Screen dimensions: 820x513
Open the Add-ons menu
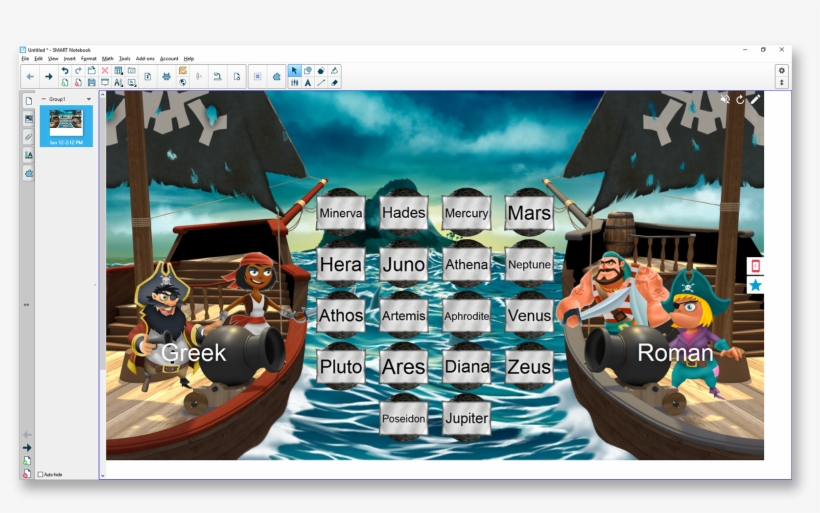click(145, 59)
